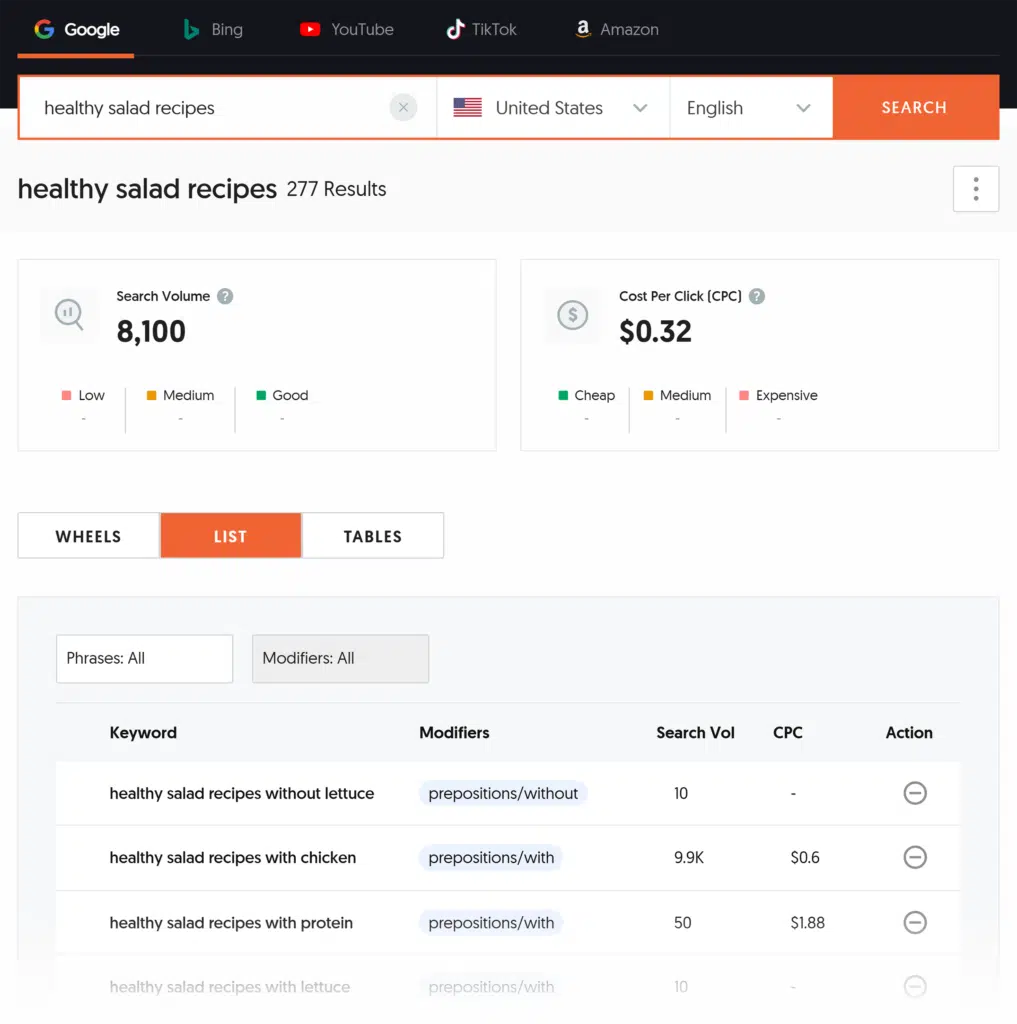Click the search volume magnifier icon
1017x1024 pixels.
[69, 316]
